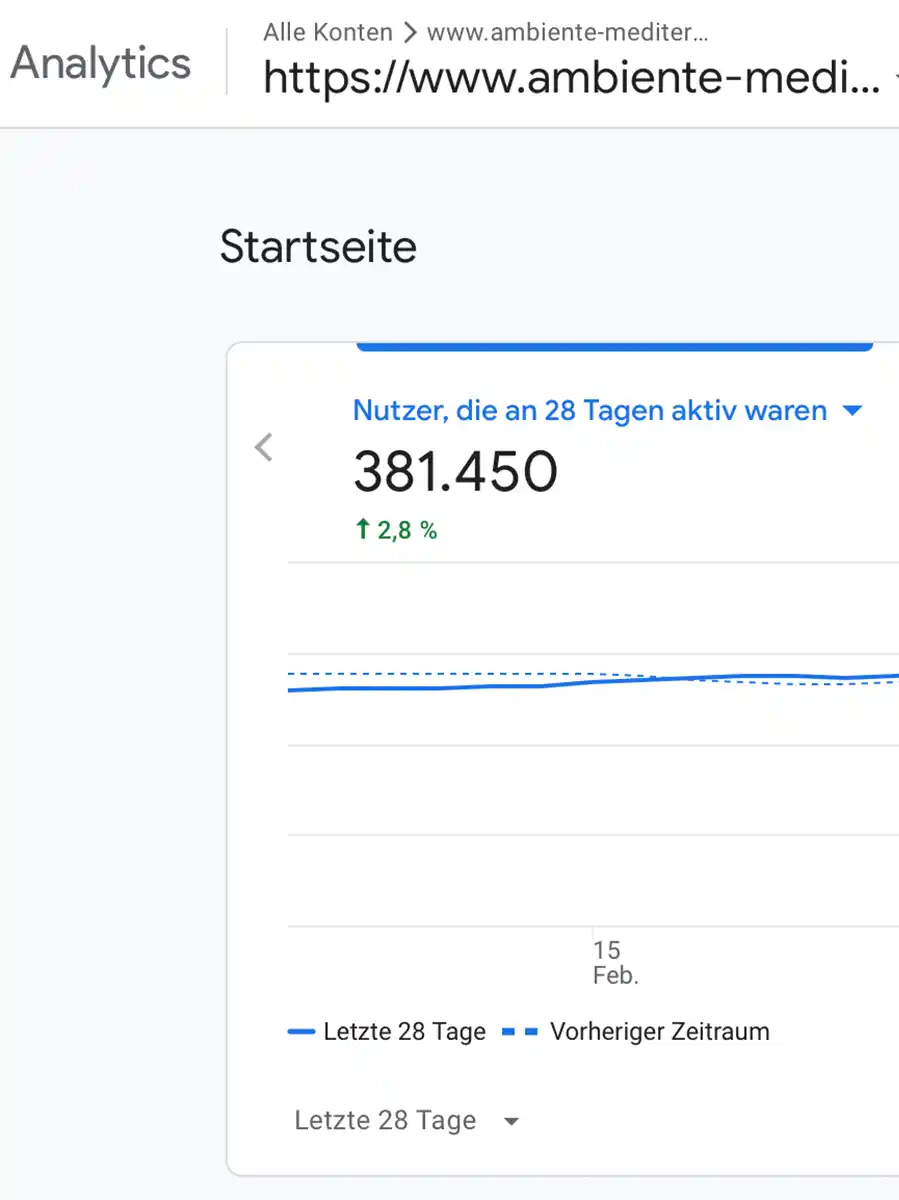
Task: Click the '15 Feb.' axis date marker
Action: tap(614, 962)
